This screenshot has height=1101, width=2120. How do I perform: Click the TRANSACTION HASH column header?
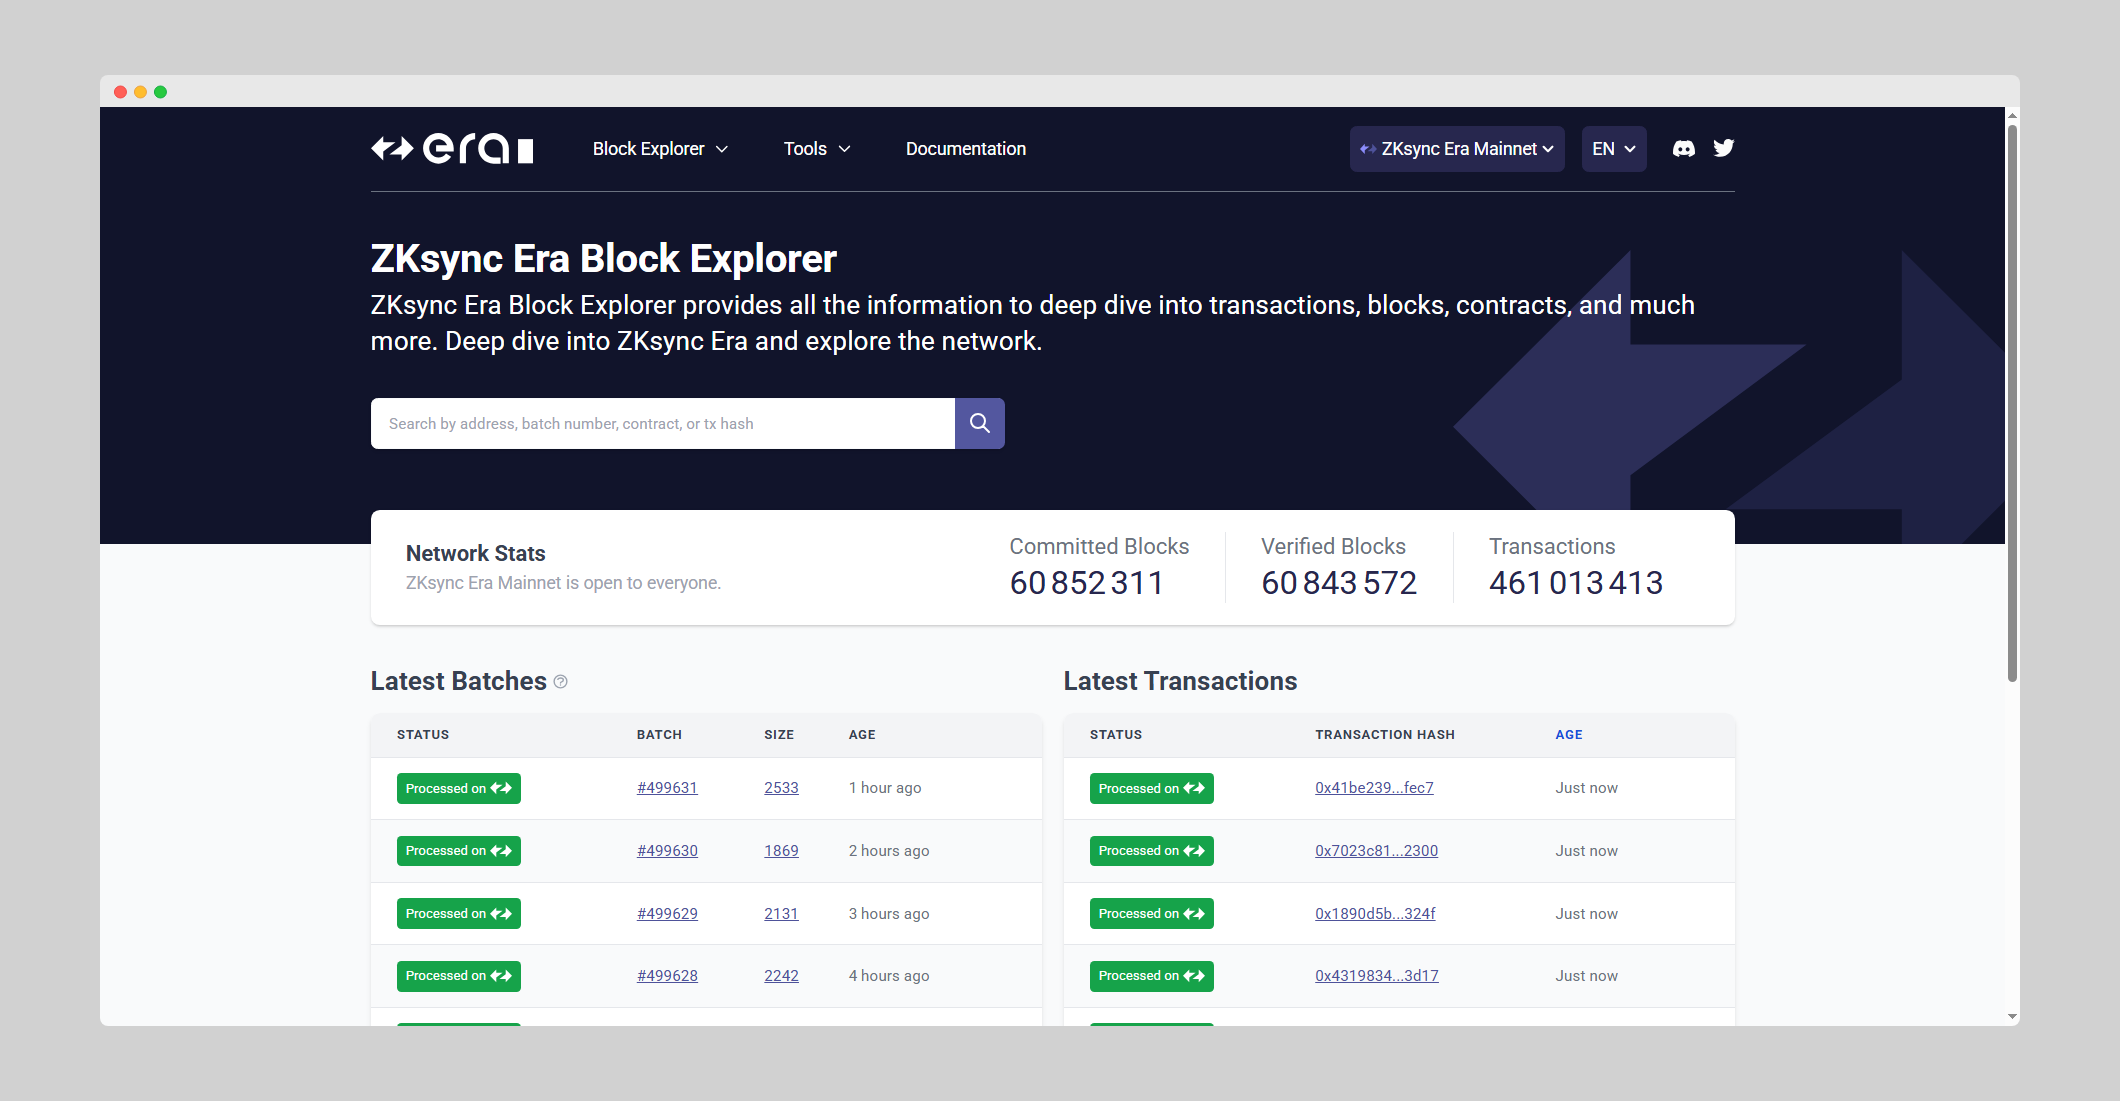point(1385,735)
